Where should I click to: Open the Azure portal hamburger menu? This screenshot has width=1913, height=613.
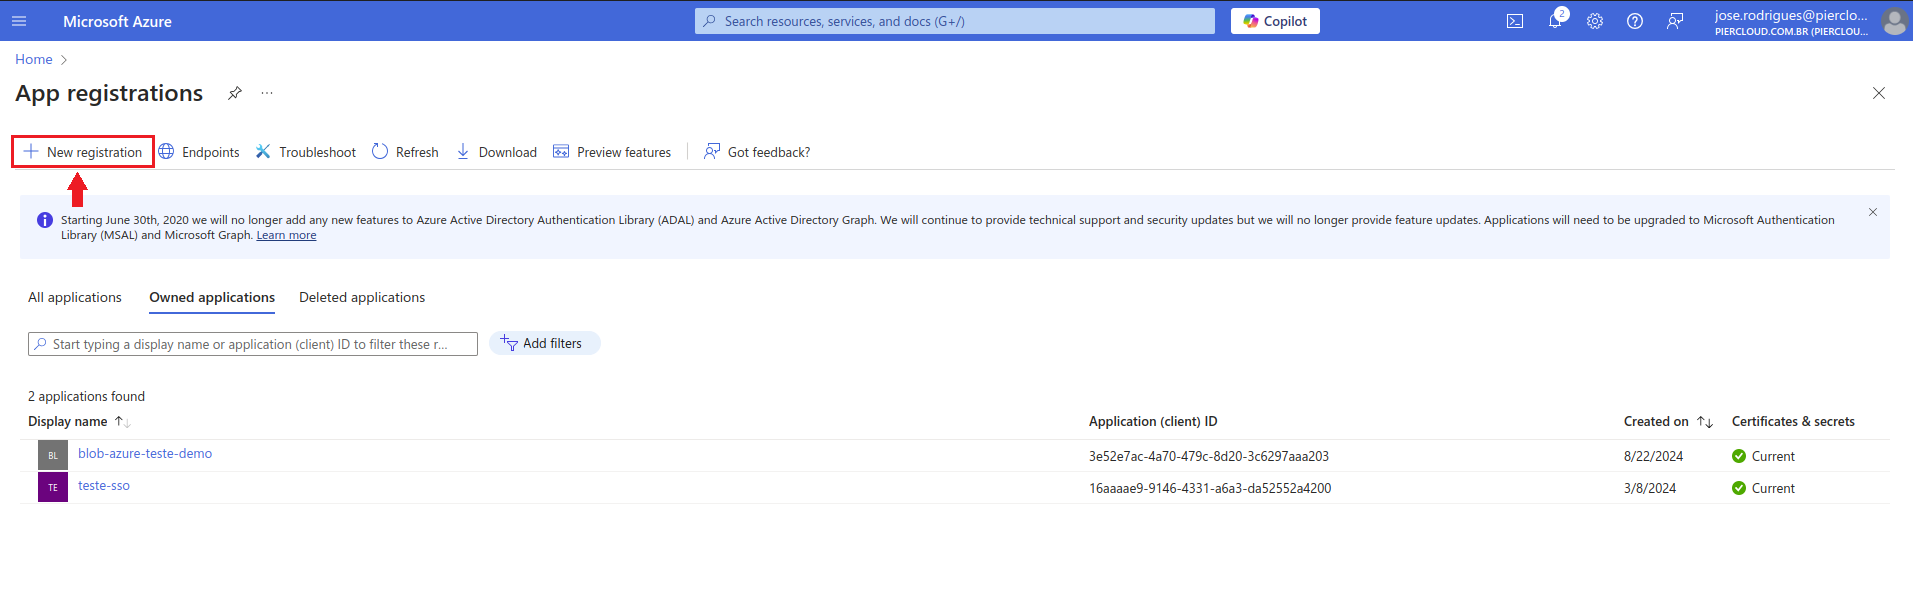tap(19, 21)
